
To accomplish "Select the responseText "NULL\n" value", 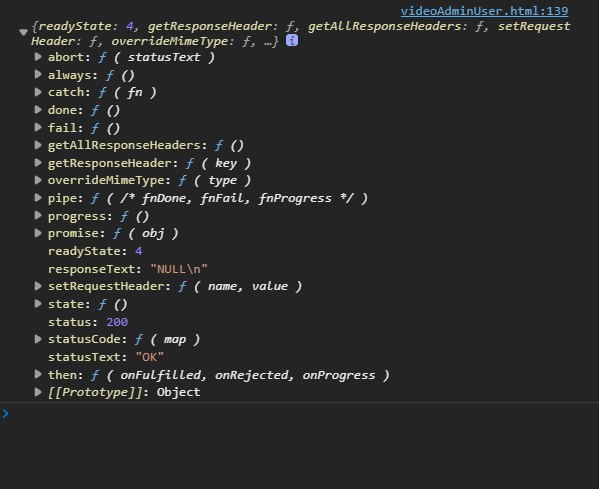I will [179, 269].
